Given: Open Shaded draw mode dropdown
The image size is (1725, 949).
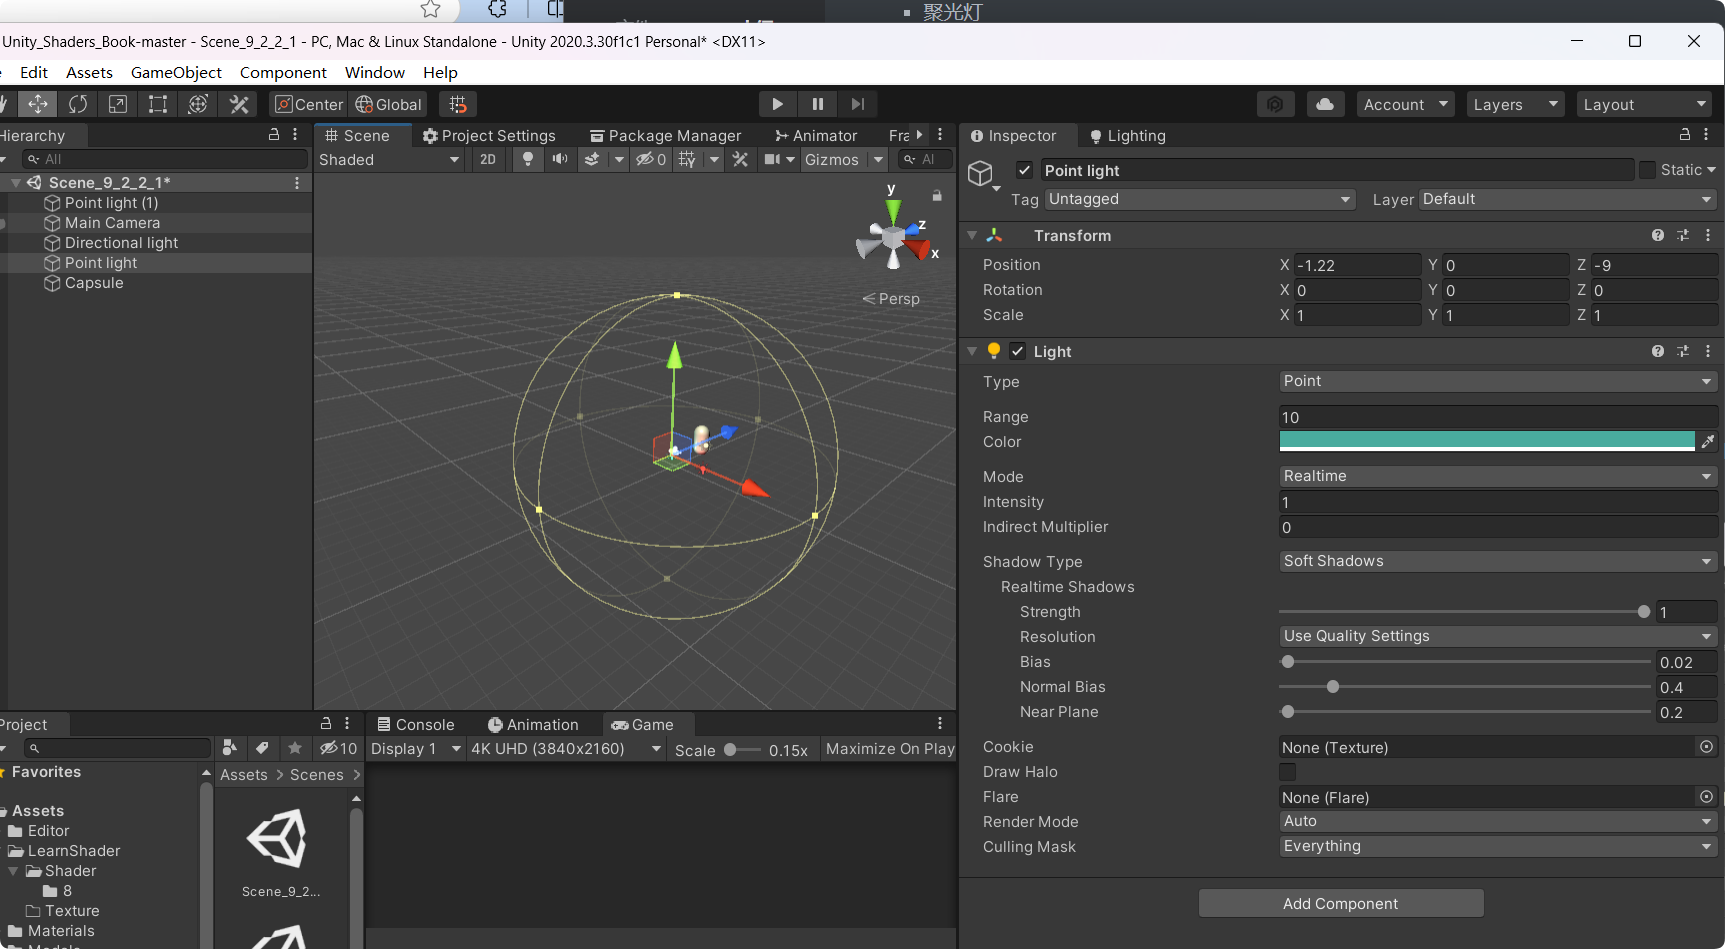Looking at the screenshot, I should 390,159.
